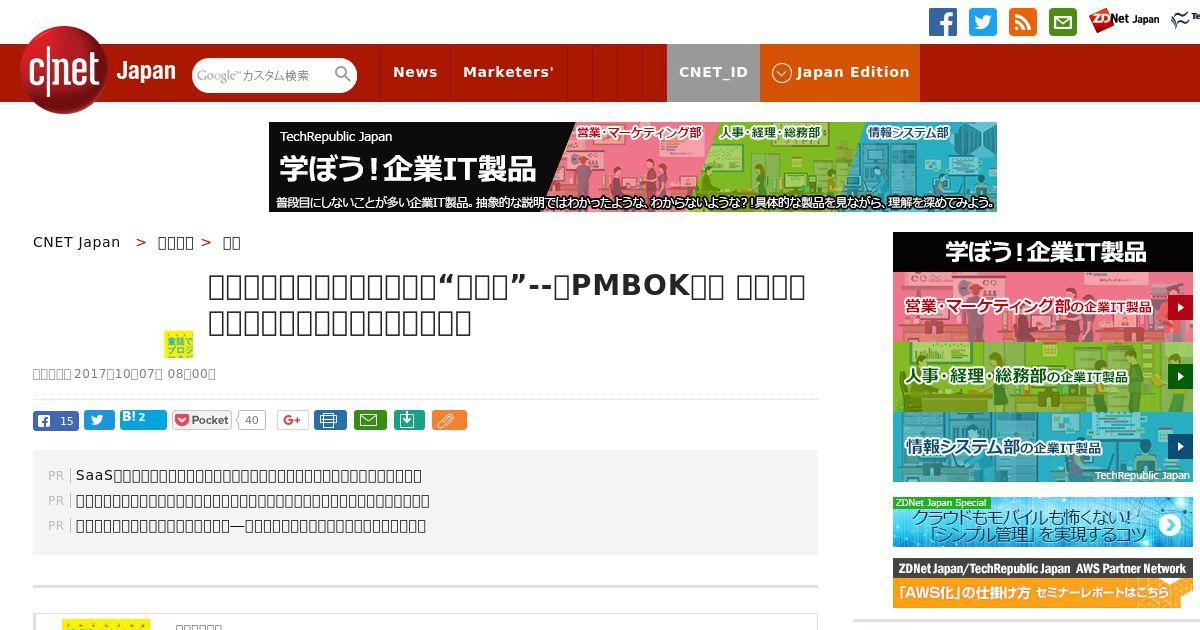This screenshot has height=630, width=1200.
Task: Save article to Pocket
Action: [202, 420]
